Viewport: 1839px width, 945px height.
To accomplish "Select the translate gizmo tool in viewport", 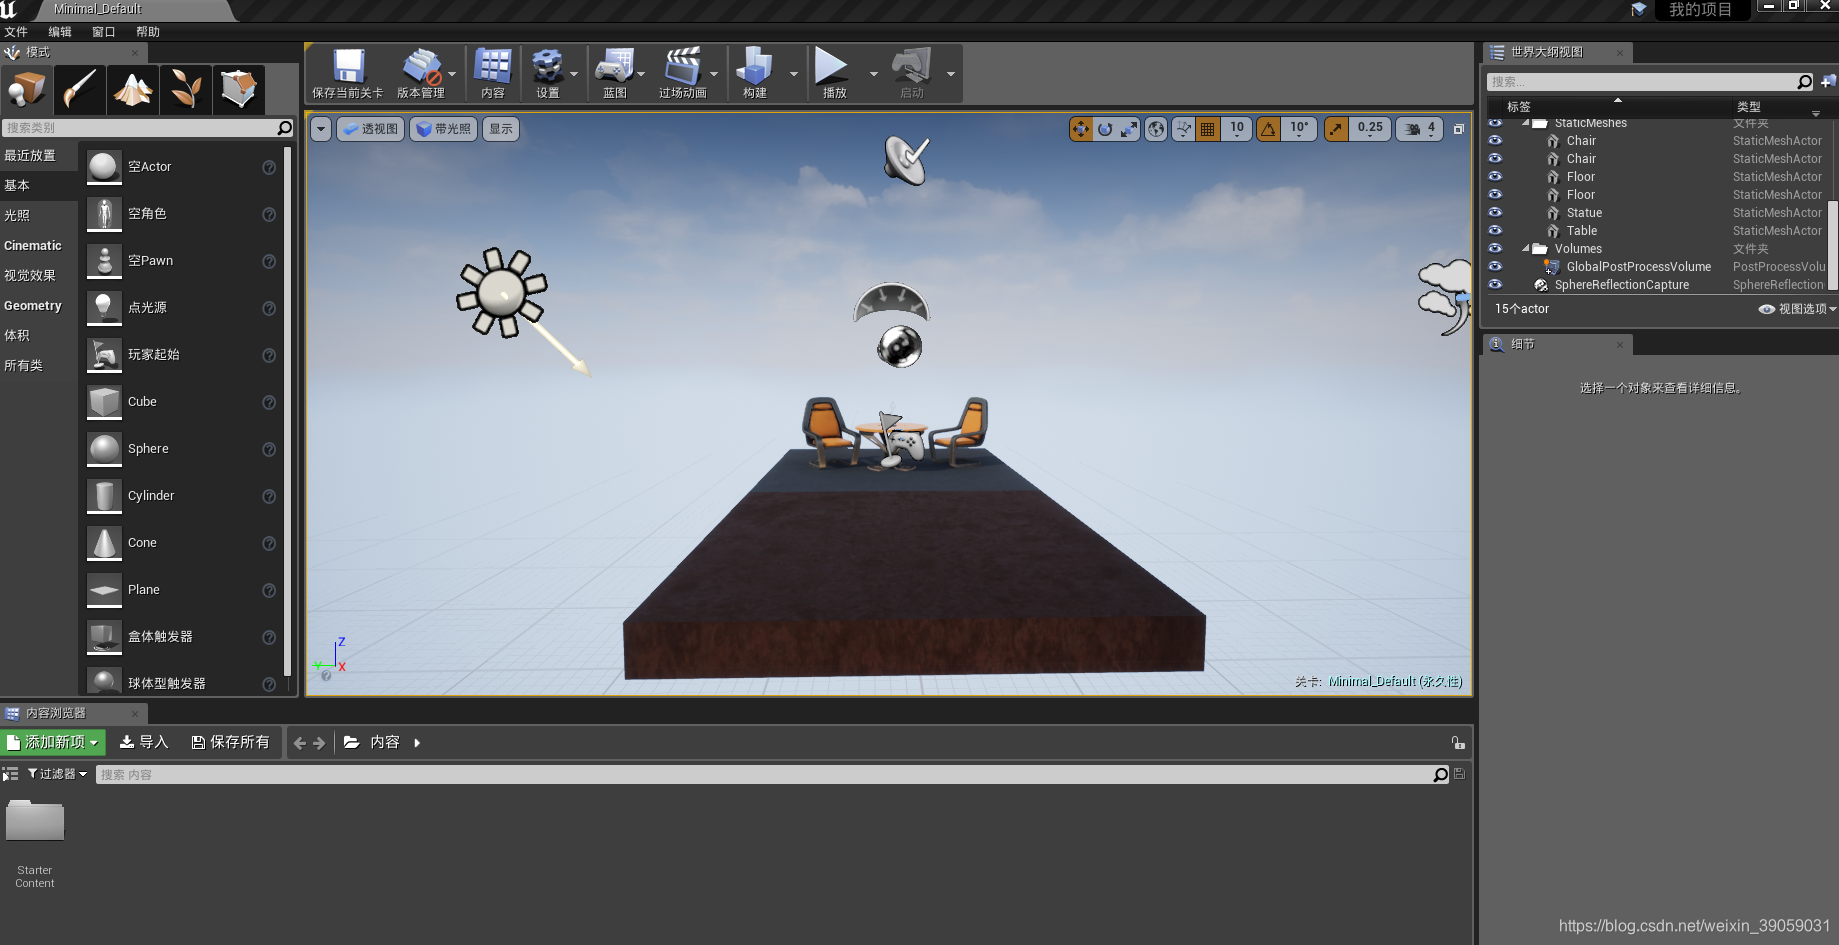I will [x=1081, y=129].
